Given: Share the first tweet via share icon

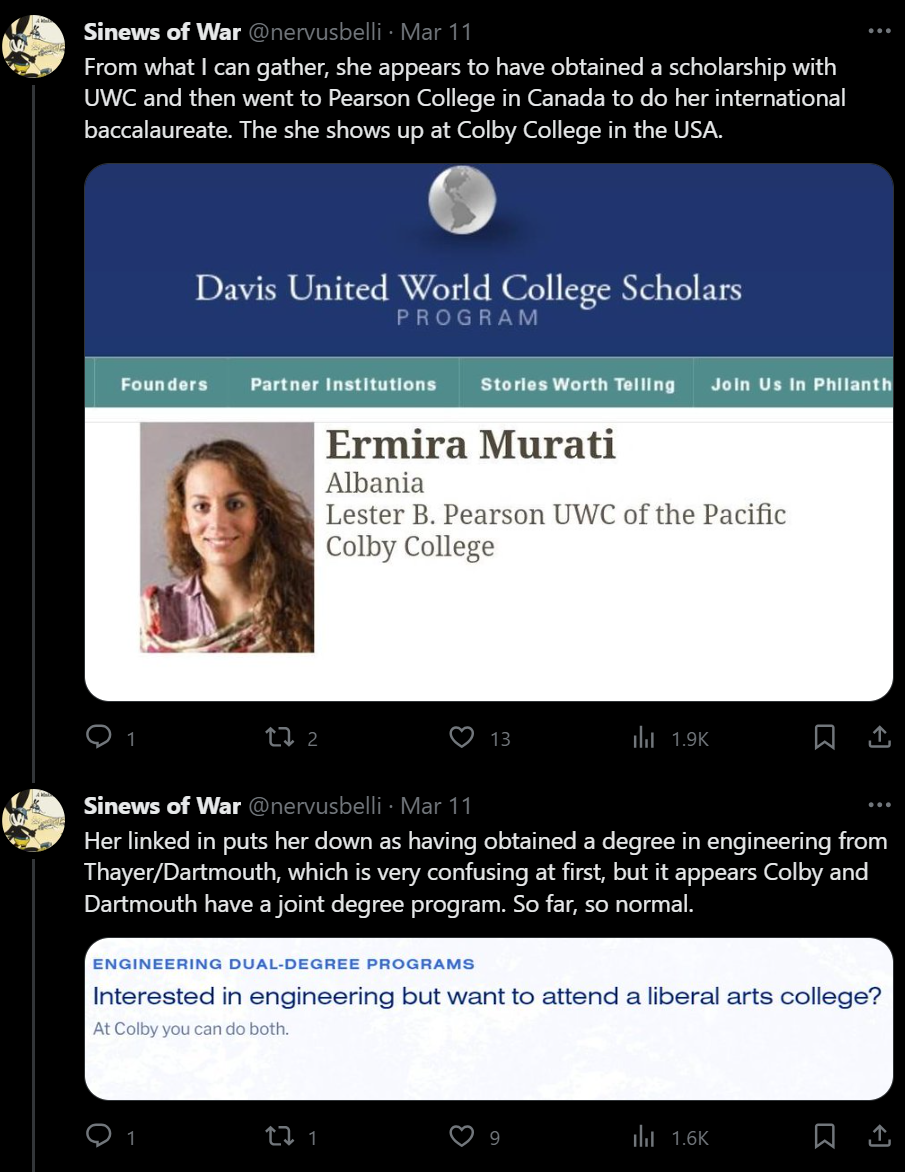Looking at the screenshot, I should (x=879, y=738).
